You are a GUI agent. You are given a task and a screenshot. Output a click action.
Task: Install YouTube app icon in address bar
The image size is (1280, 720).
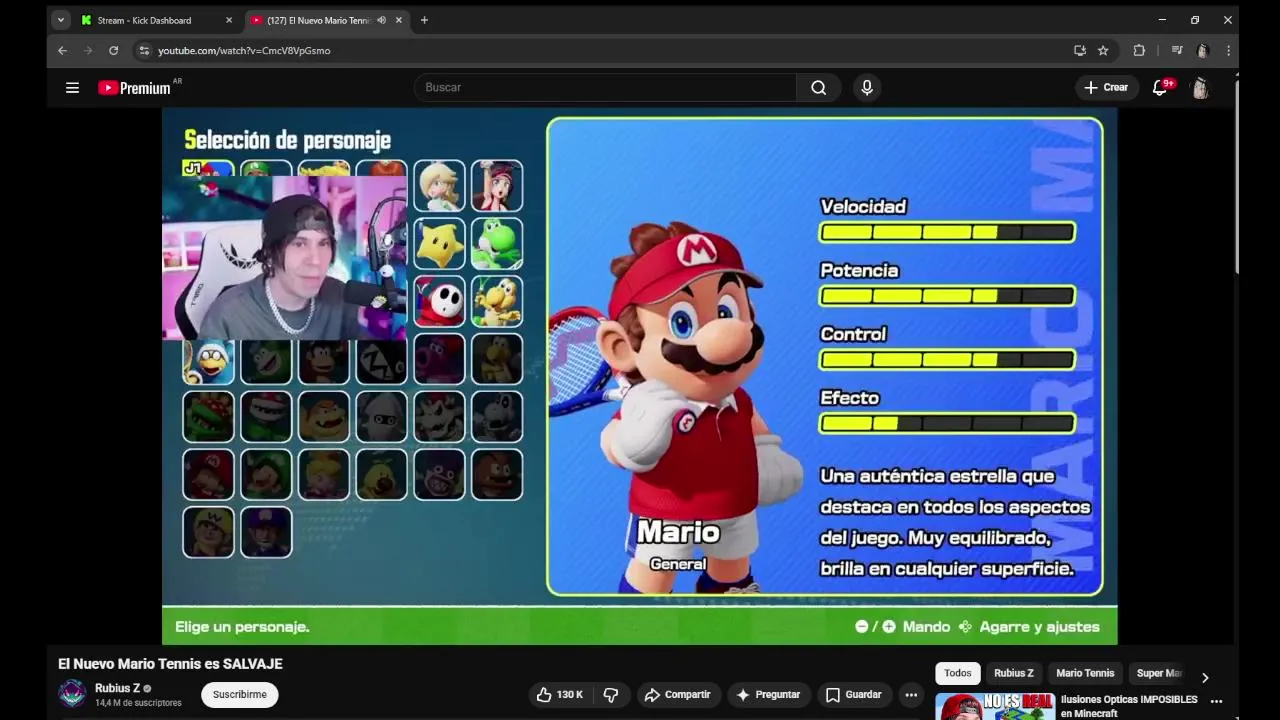tap(1079, 50)
